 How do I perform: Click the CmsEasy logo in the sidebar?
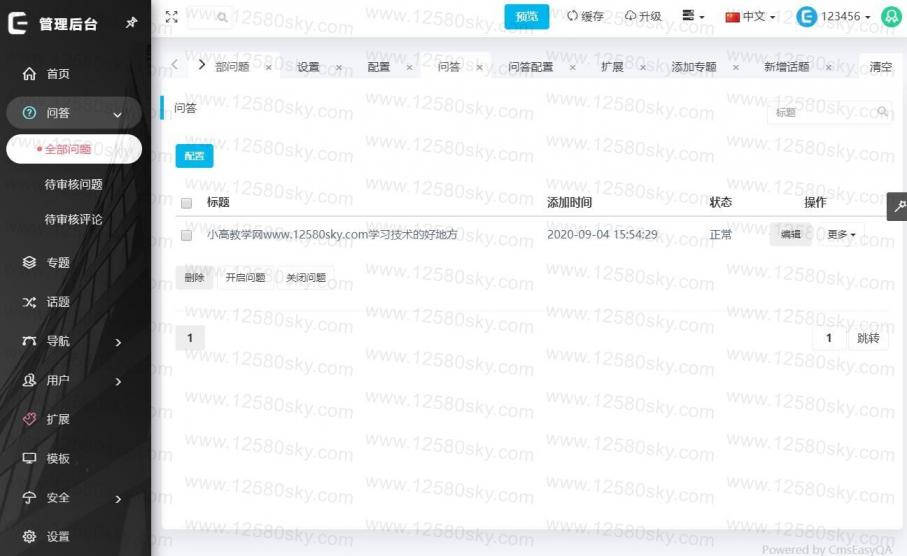17,23
